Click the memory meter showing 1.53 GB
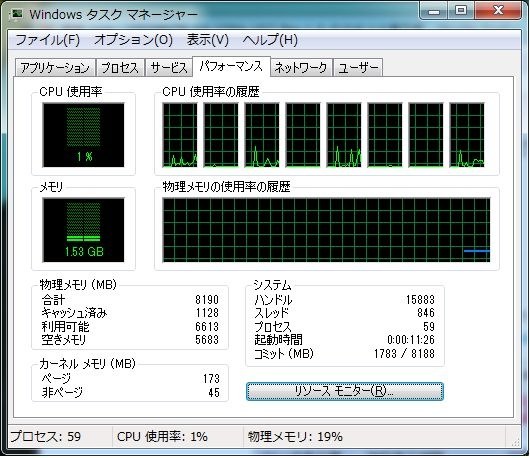 pos(83,230)
